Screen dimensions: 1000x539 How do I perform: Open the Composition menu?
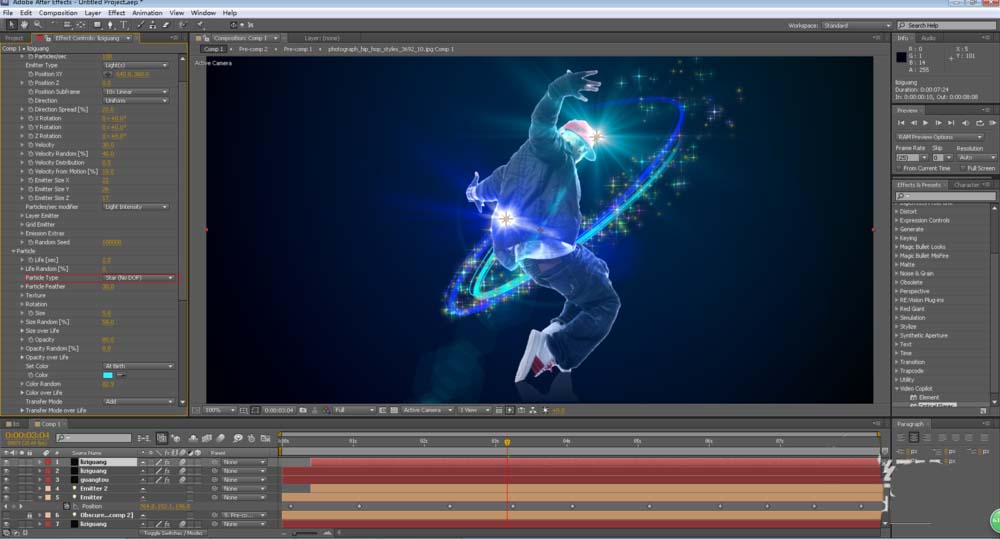[58, 13]
